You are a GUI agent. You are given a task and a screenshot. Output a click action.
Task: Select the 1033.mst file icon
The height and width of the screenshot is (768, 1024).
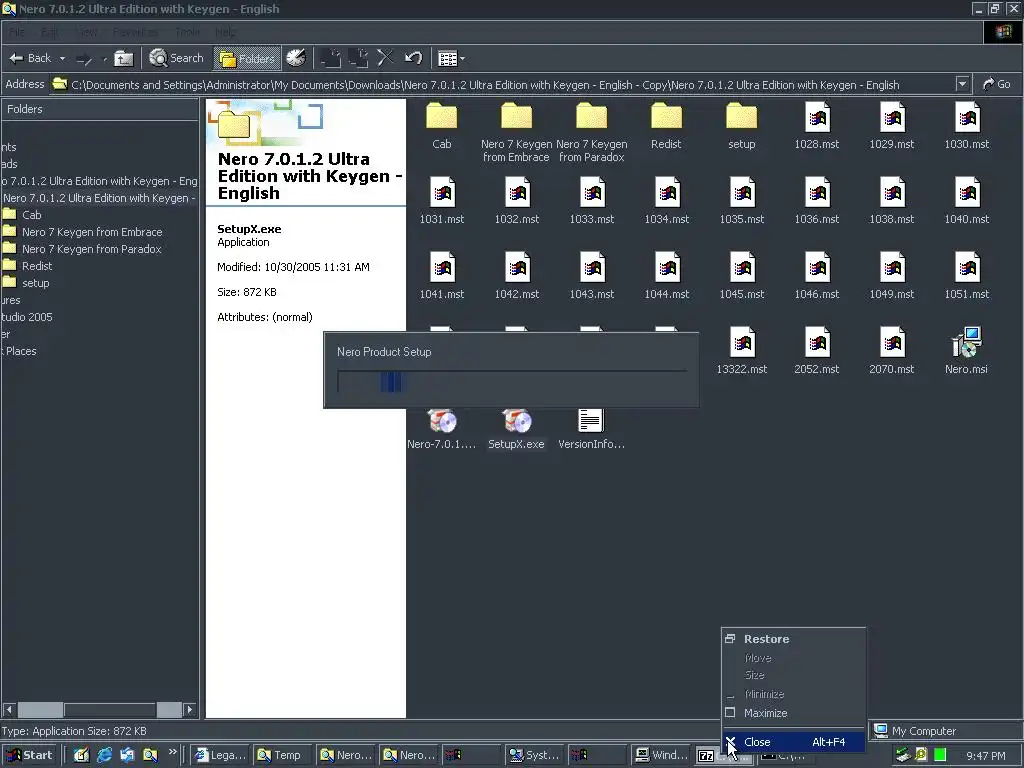click(x=592, y=193)
